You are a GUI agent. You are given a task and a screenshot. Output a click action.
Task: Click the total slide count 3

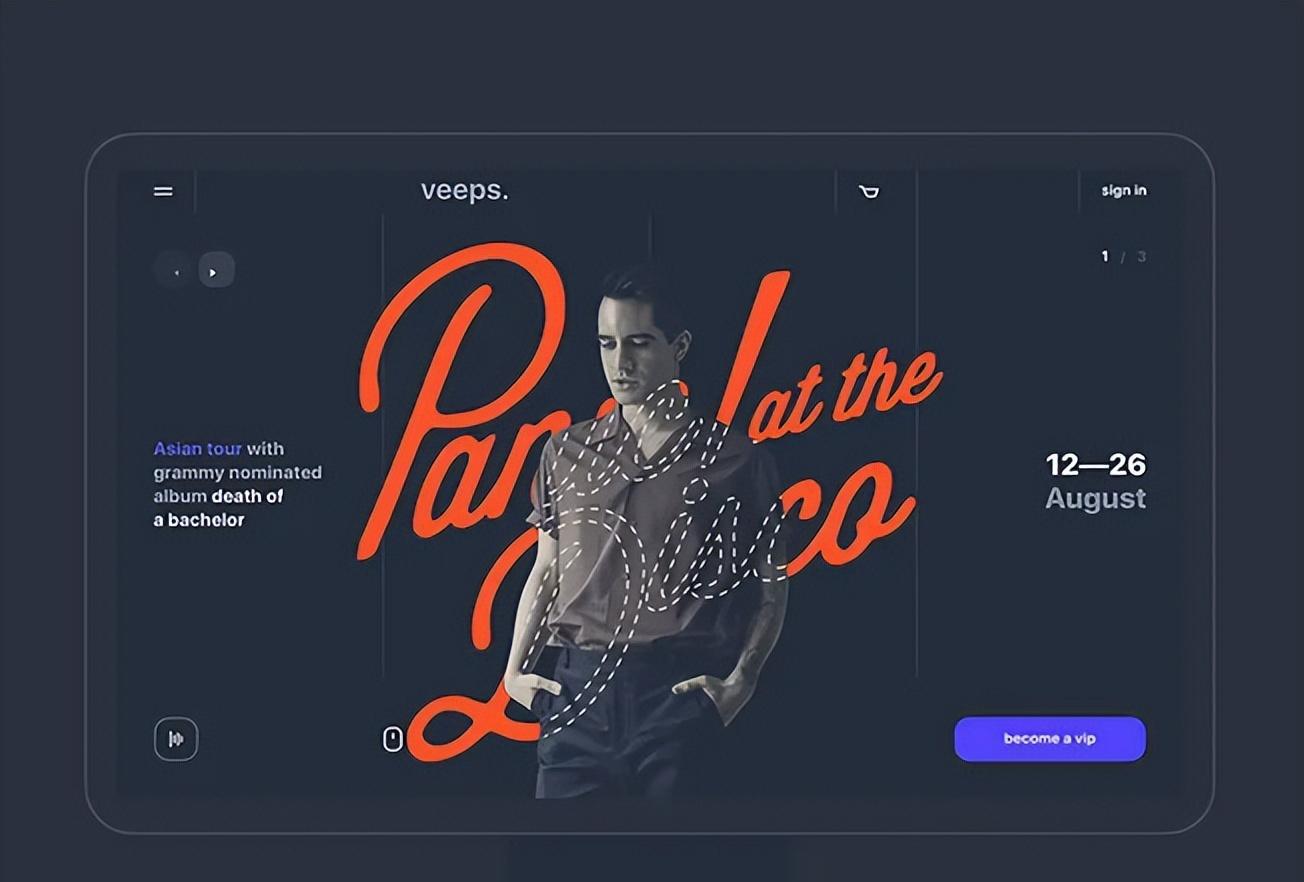tap(1141, 257)
